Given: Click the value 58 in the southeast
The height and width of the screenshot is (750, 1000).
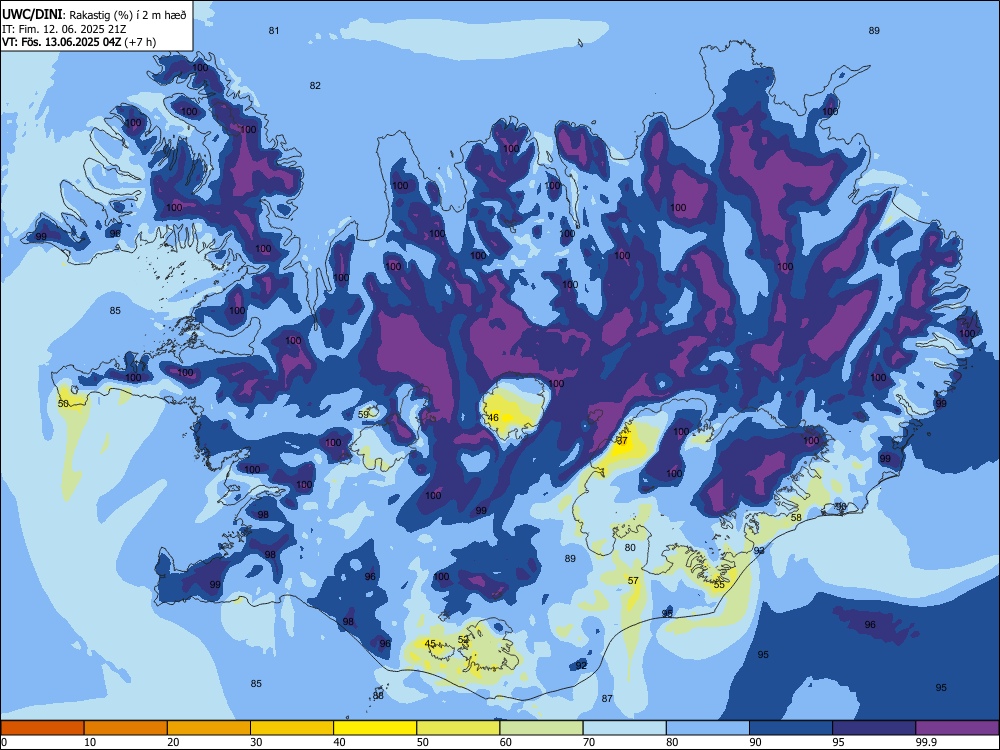Looking at the screenshot, I should tap(797, 517).
